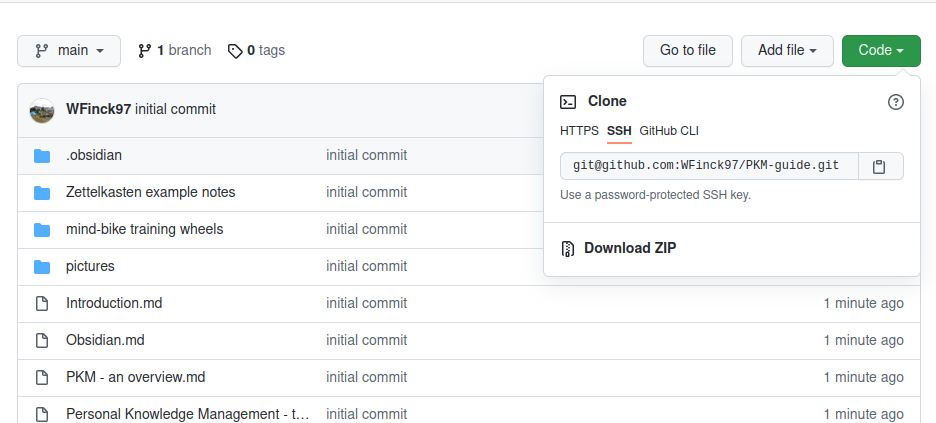Click the branch icon beside 1 branch
The height and width of the screenshot is (423, 936).
[144, 51]
